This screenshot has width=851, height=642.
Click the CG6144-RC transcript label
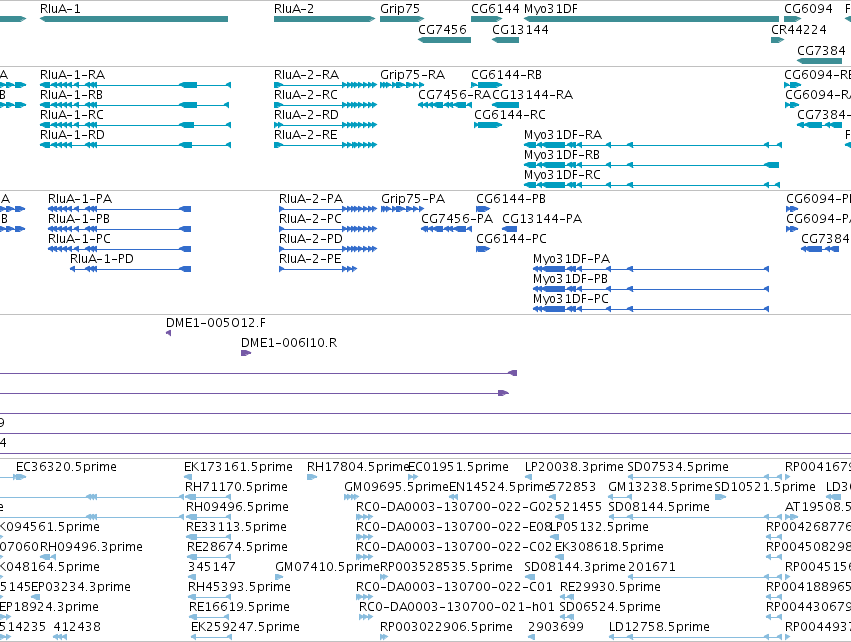click(510, 115)
